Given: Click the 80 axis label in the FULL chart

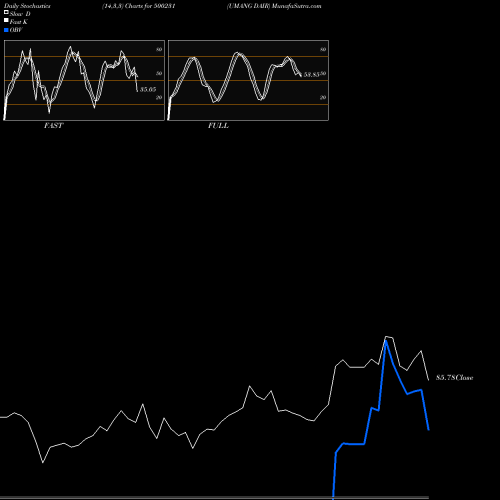Looking at the screenshot, I should 323,50.
